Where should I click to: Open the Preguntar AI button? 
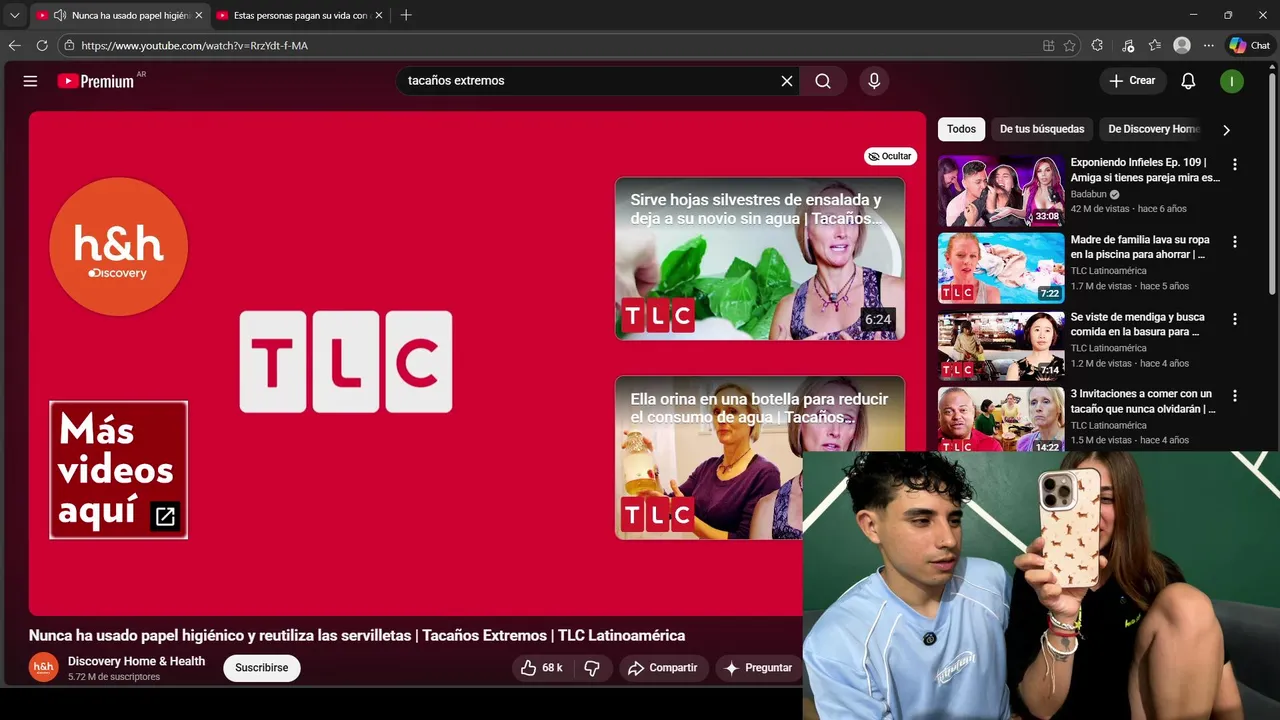point(758,668)
